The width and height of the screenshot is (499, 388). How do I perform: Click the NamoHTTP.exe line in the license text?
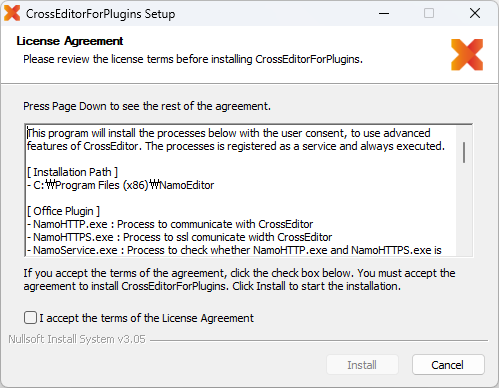[x=170, y=224]
